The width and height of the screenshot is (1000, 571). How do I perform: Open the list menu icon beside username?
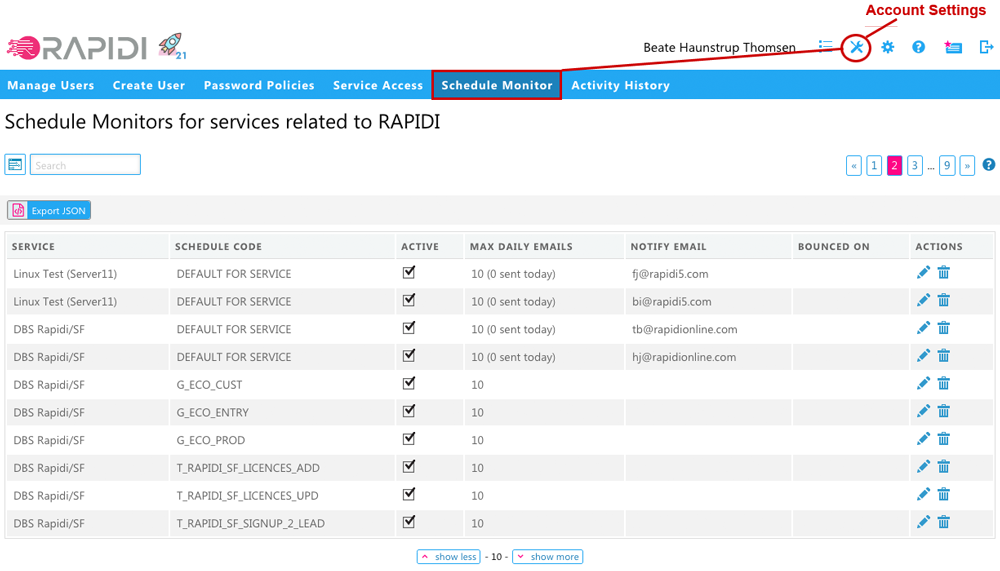click(825, 46)
